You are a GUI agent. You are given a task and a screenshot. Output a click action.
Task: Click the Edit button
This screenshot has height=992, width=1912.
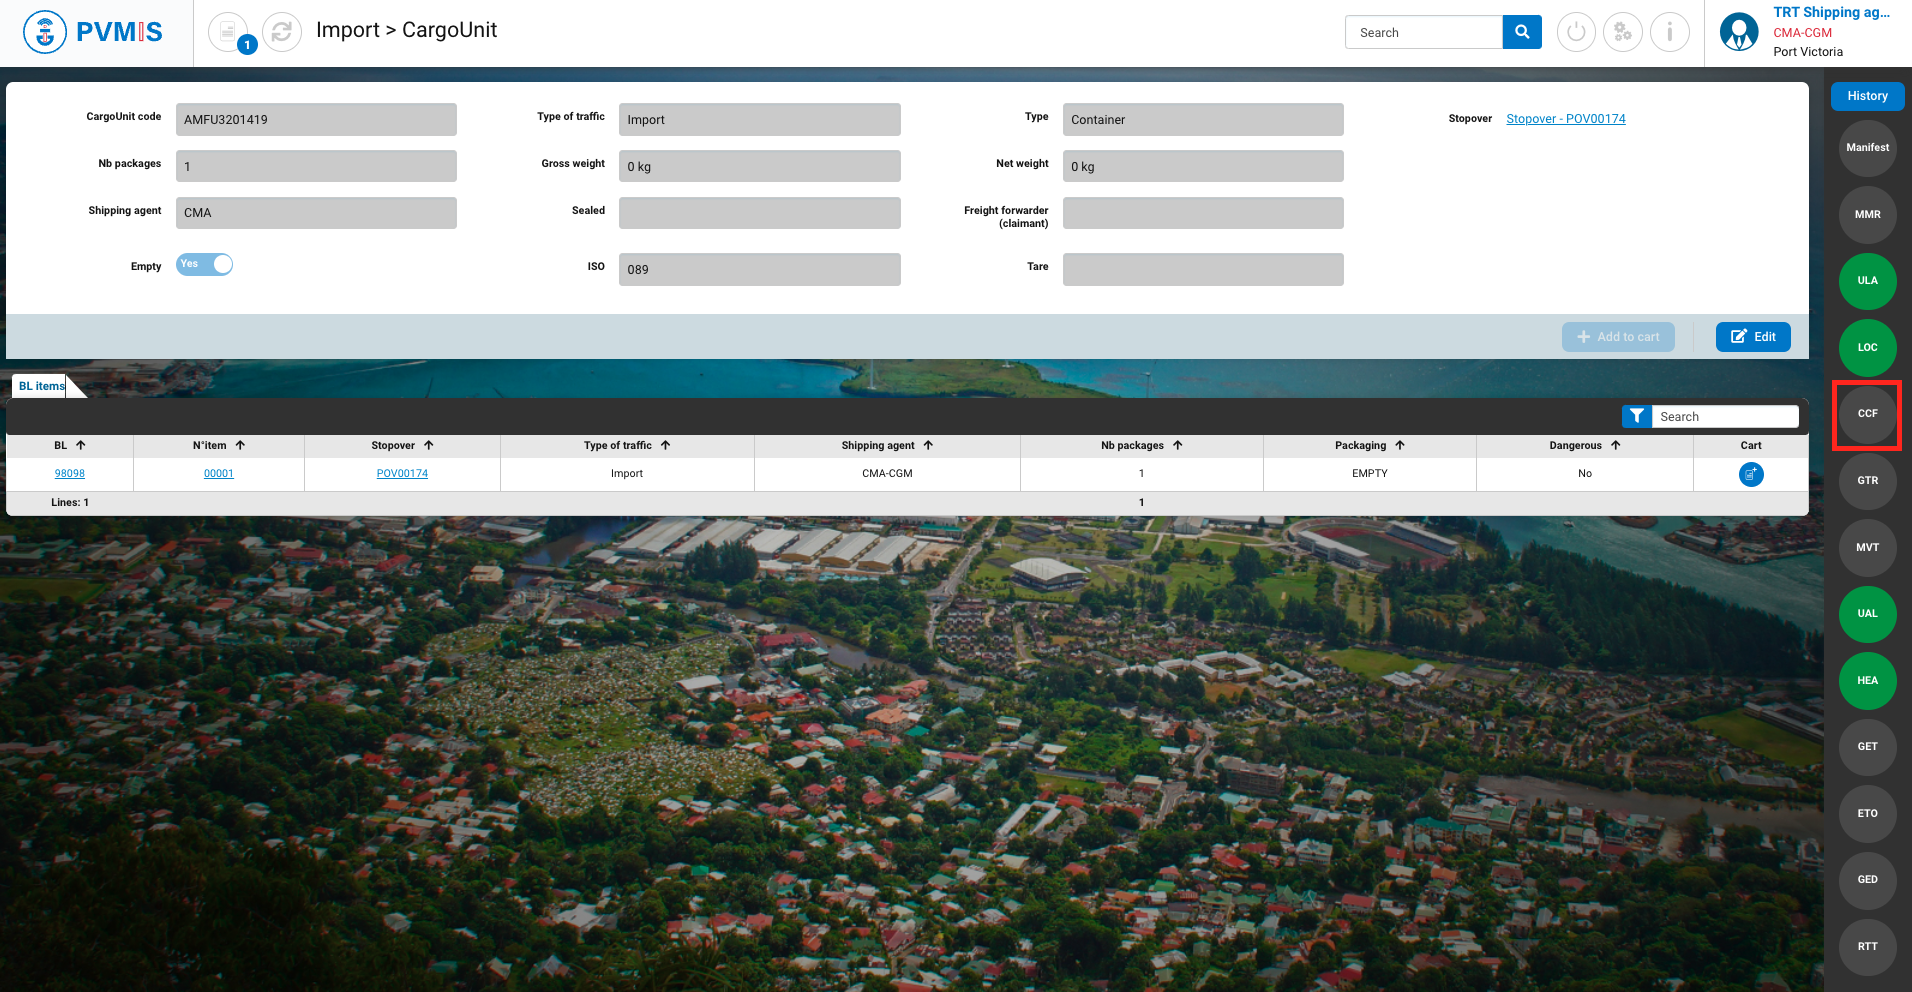[x=1752, y=337]
